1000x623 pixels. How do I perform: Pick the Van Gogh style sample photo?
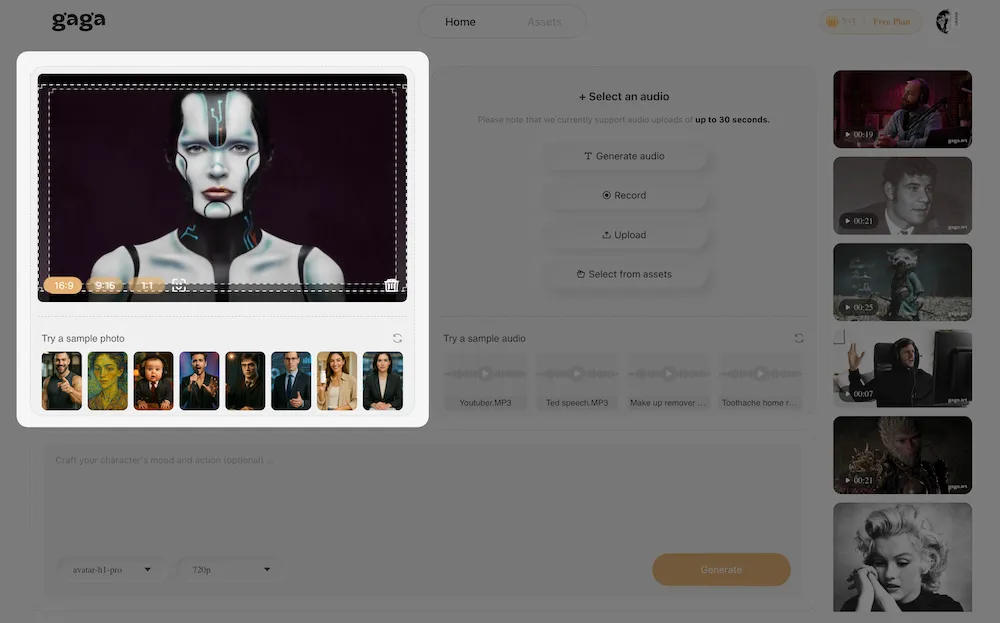pos(108,381)
